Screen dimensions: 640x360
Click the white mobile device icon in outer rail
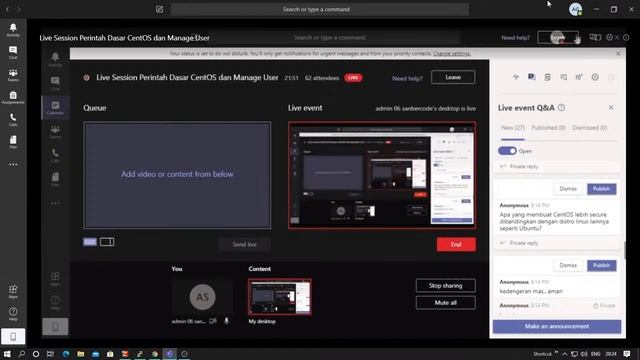pyautogui.click(x=13, y=337)
